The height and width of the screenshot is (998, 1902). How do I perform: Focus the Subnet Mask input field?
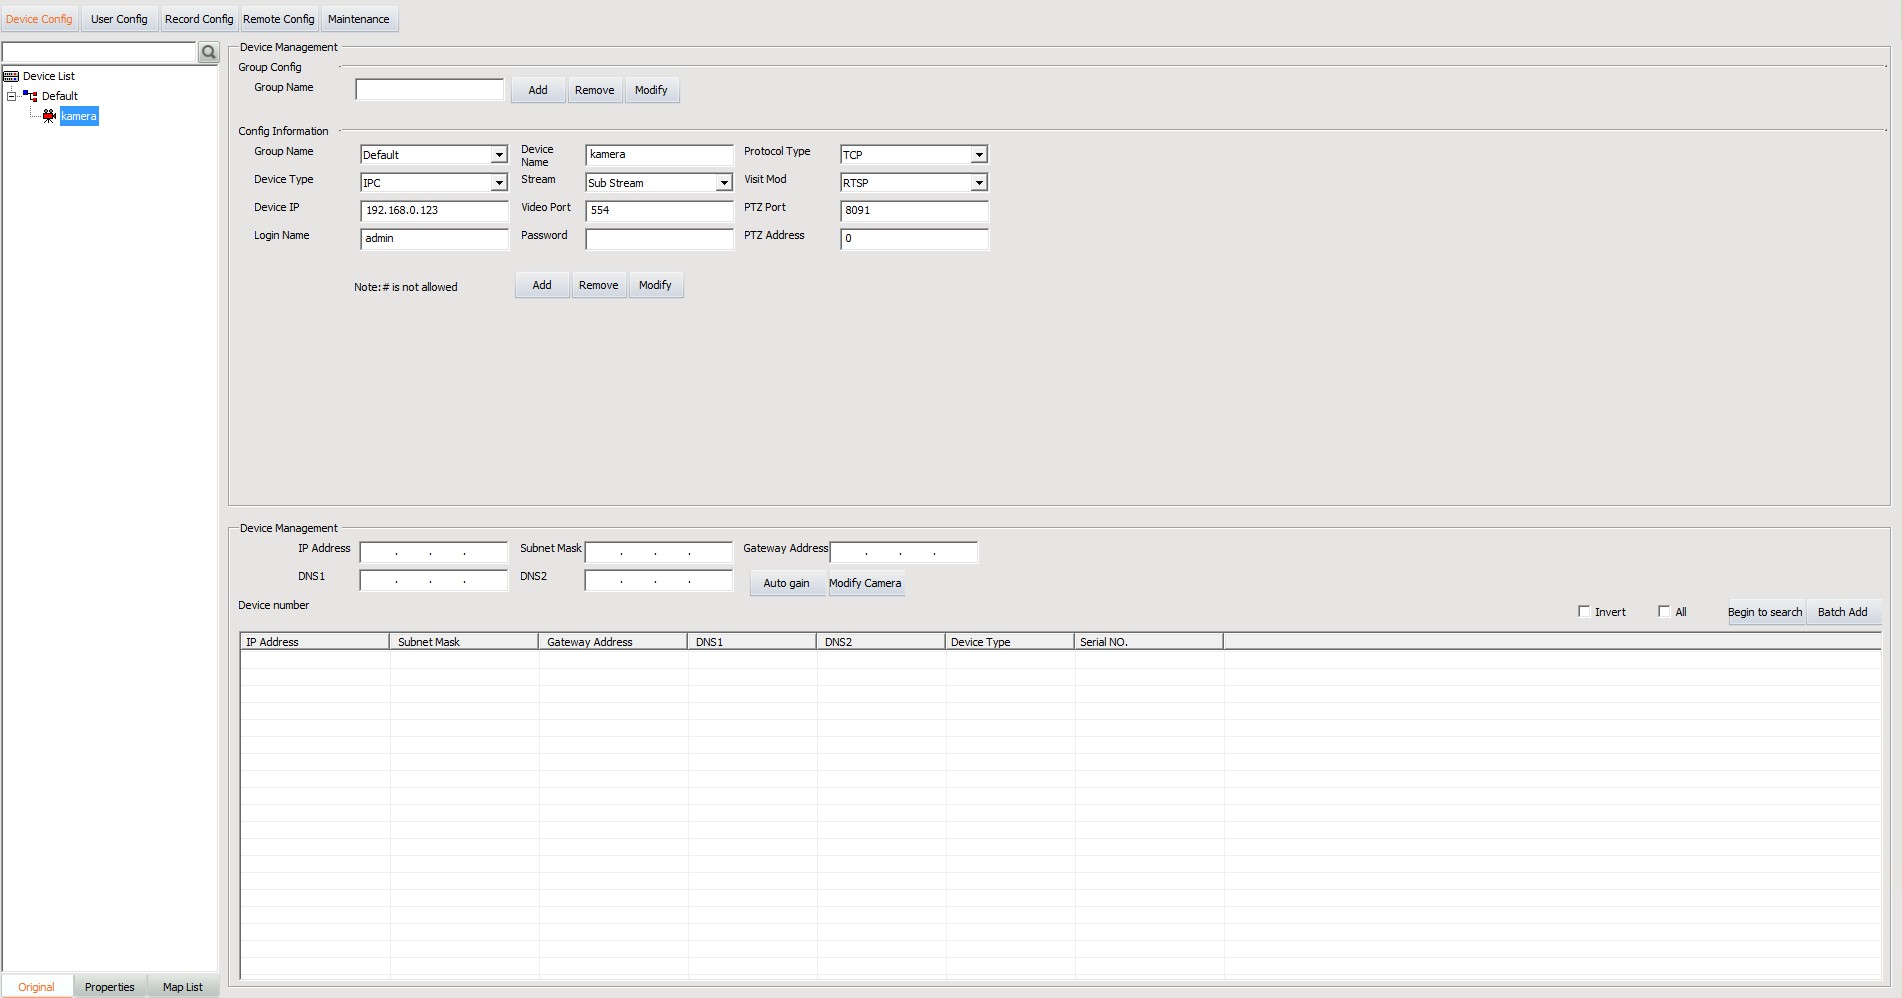pyautogui.click(x=659, y=552)
